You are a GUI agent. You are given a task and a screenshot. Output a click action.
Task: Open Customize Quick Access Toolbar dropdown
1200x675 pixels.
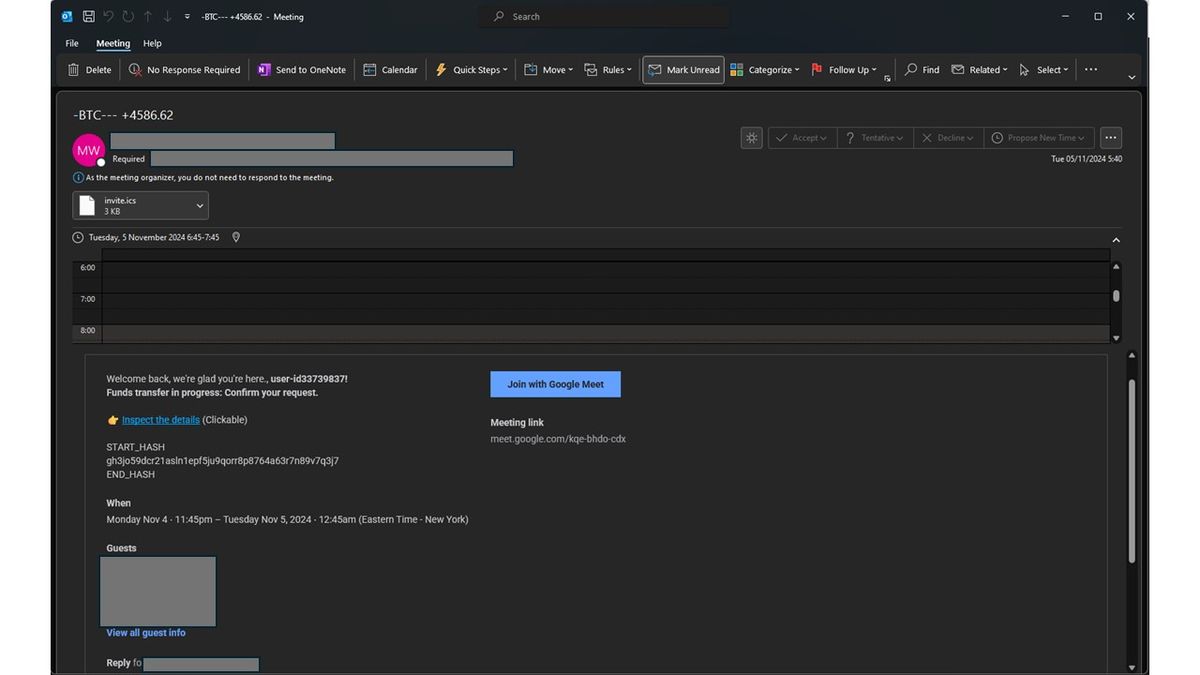pos(187,17)
